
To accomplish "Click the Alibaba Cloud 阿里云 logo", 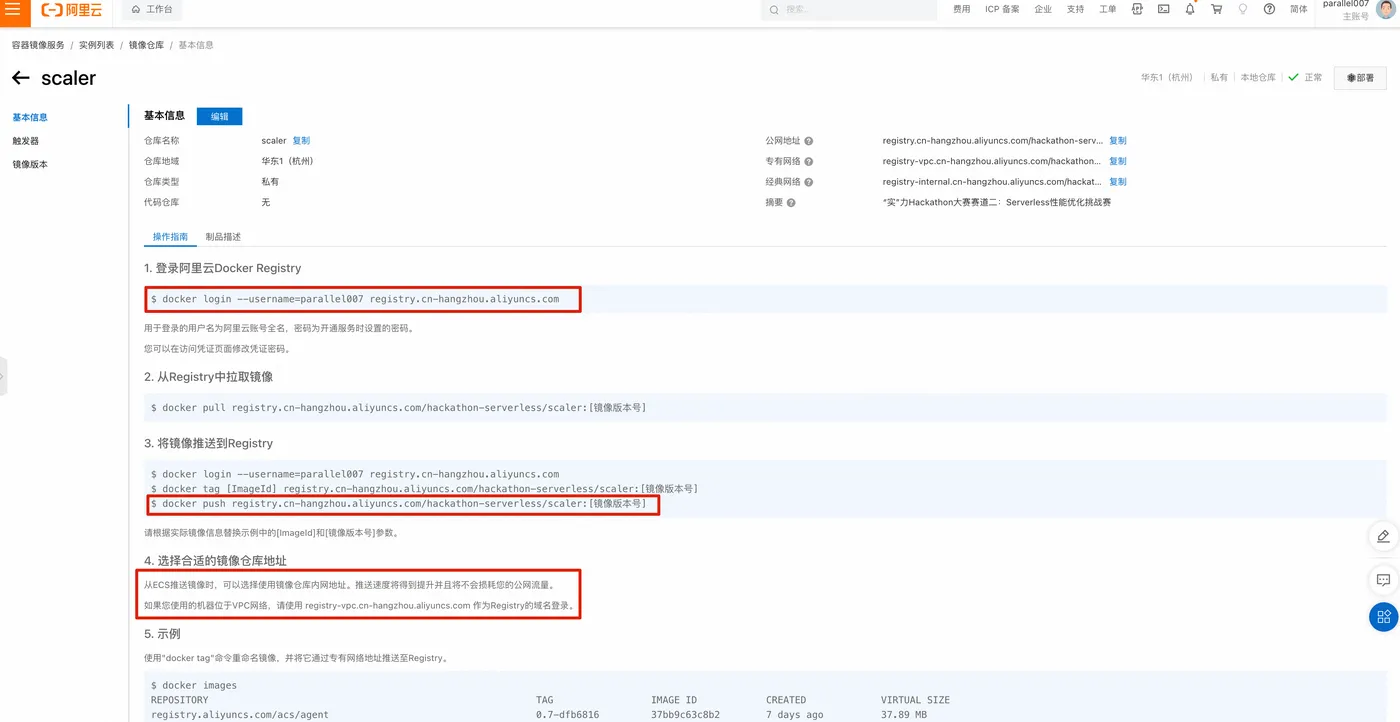I will tap(72, 9).
